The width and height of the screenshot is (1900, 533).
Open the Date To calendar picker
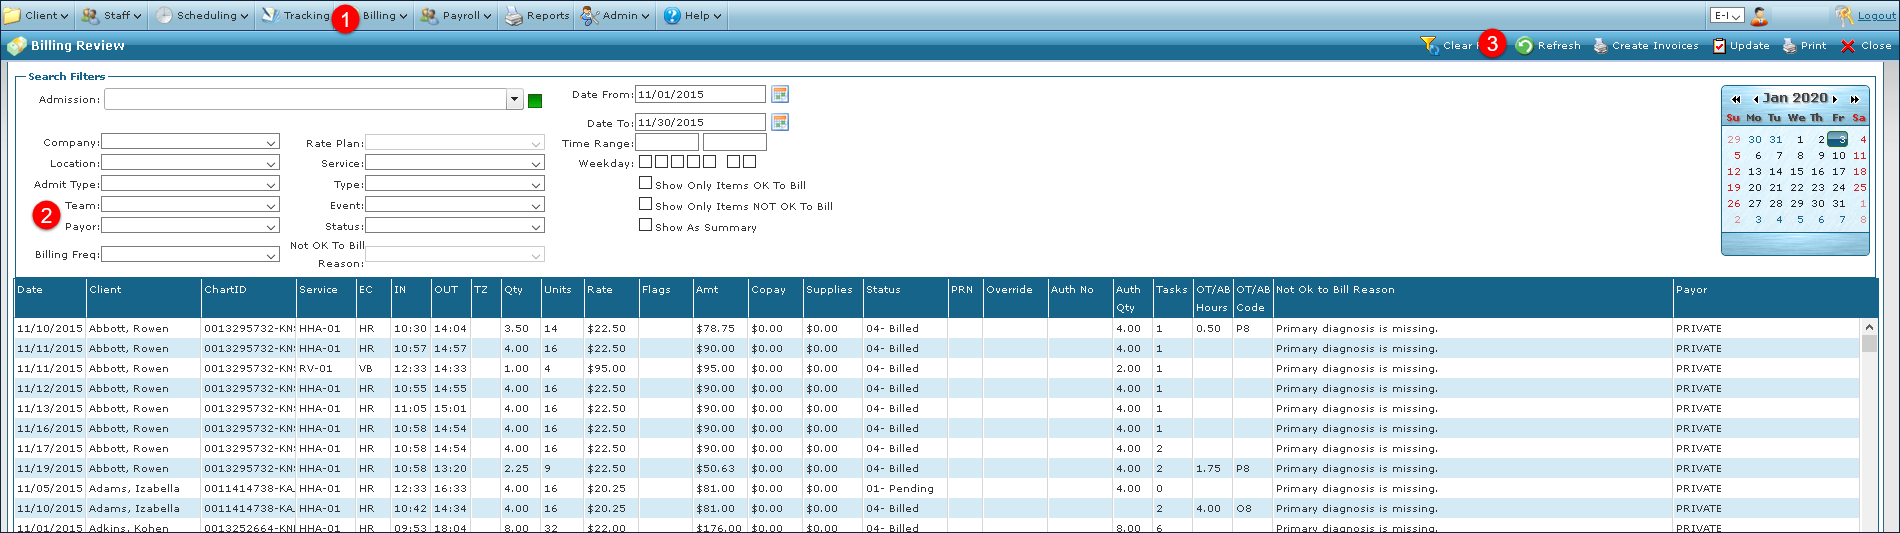pos(780,122)
